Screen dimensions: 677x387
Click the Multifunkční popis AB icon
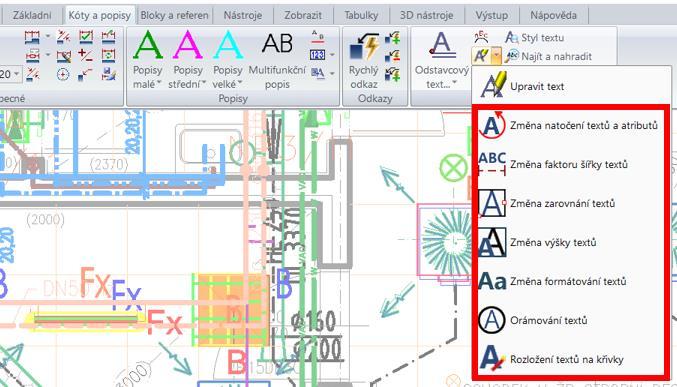tap(277, 43)
